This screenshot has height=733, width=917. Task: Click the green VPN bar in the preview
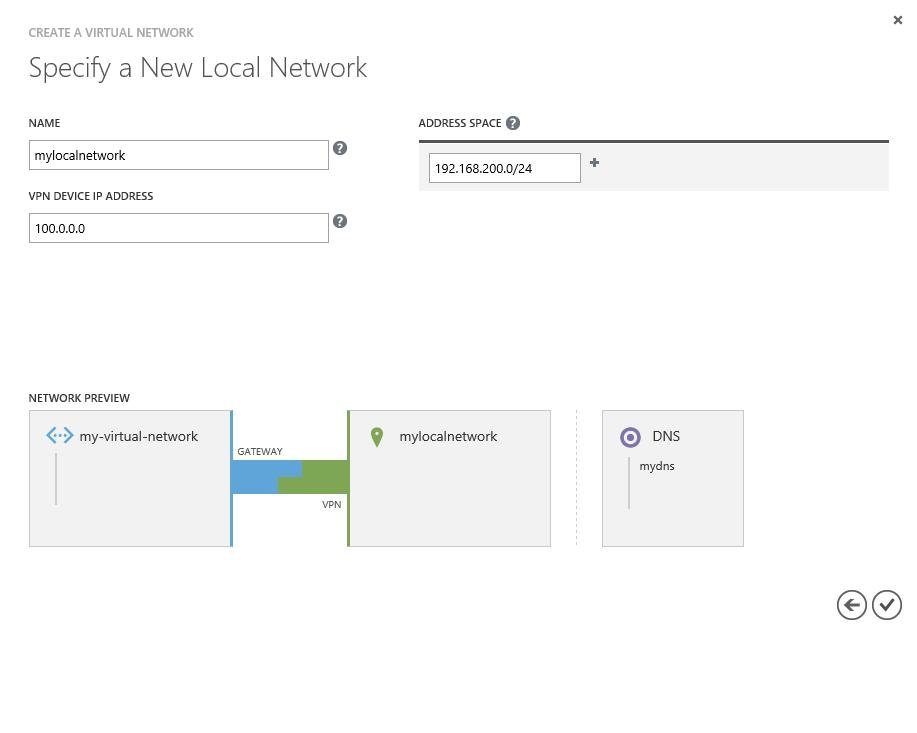327,477
